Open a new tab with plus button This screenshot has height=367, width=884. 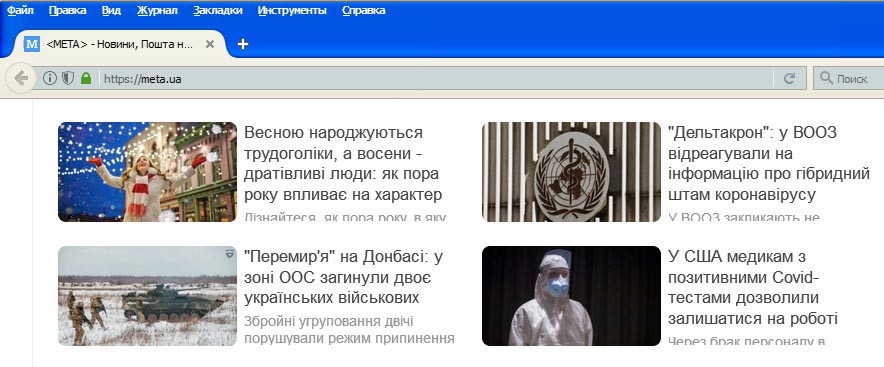pos(242,44)
